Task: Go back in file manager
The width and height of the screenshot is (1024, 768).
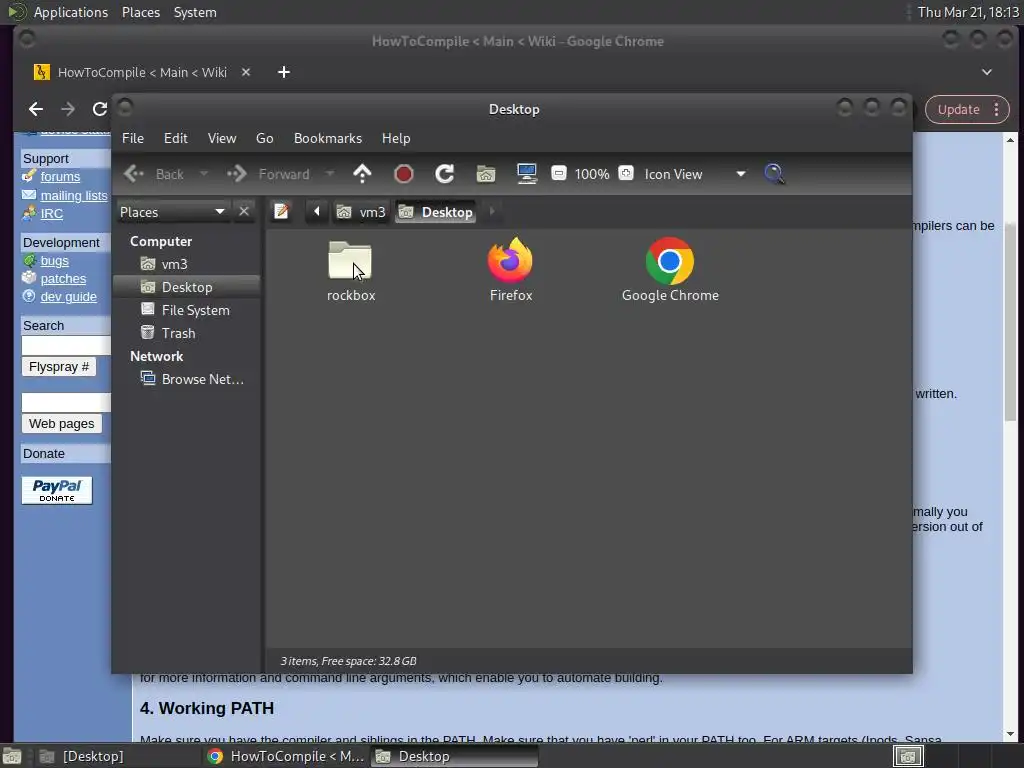Action: (x=155, y=174)
